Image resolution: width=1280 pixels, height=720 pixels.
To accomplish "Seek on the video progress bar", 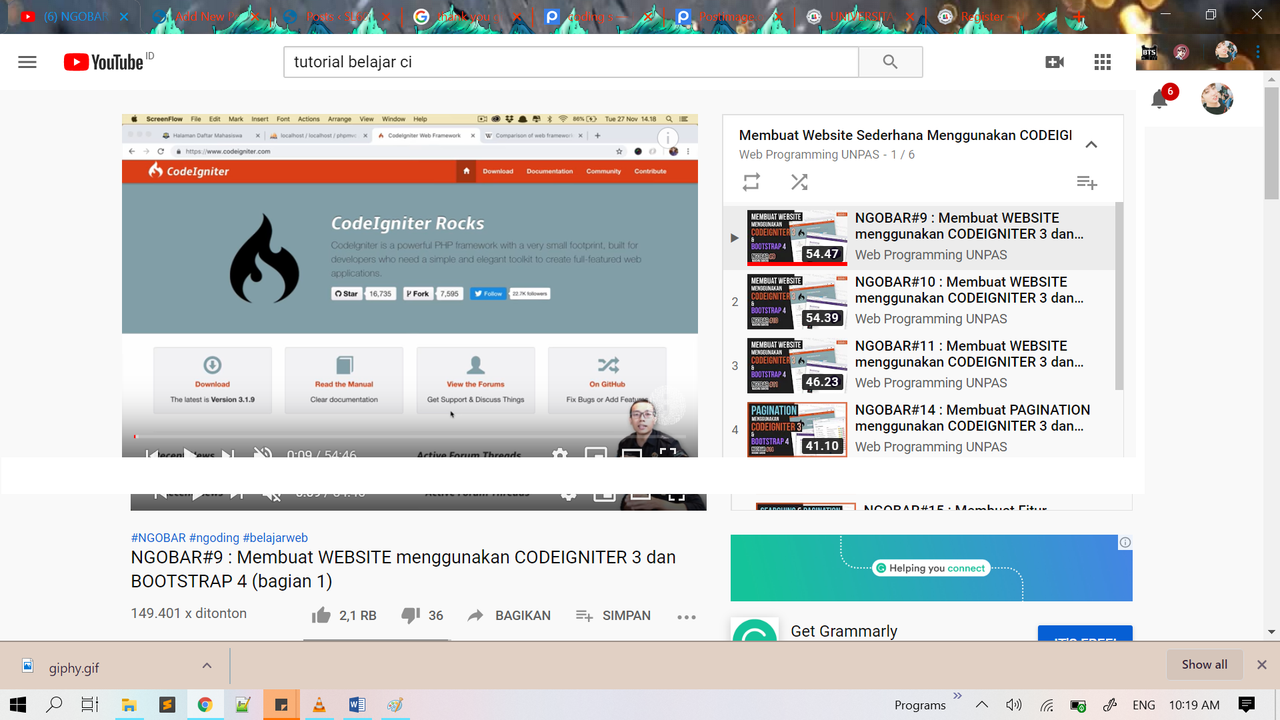I will [x=410, y=437].
